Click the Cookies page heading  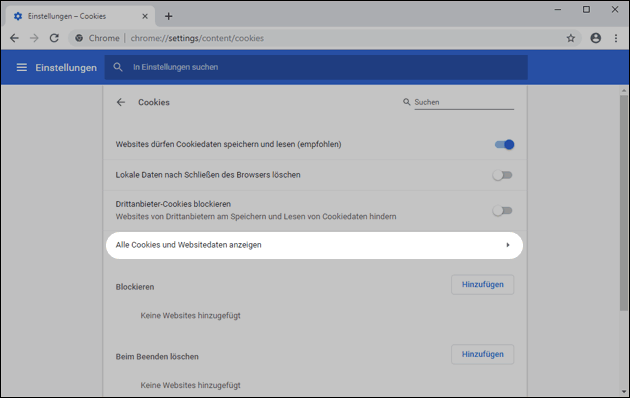pos(154,102)
